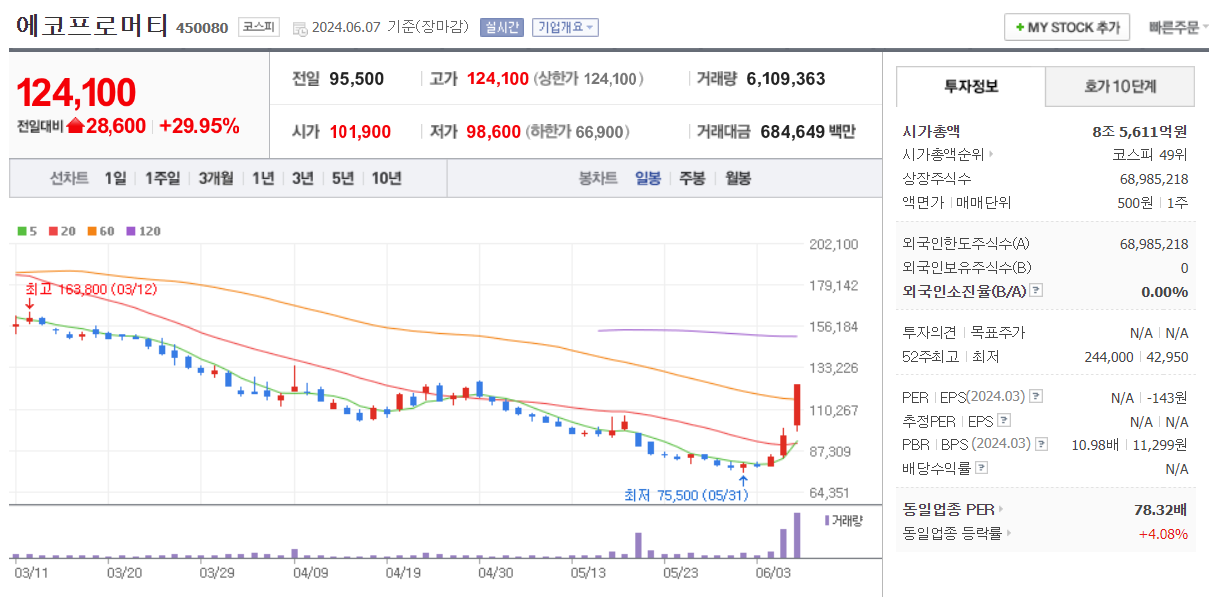The width and height of the screenshot is (1215, 597).
Task: Open the 호가 10단계 tab
Action: tap(1119, 88)
